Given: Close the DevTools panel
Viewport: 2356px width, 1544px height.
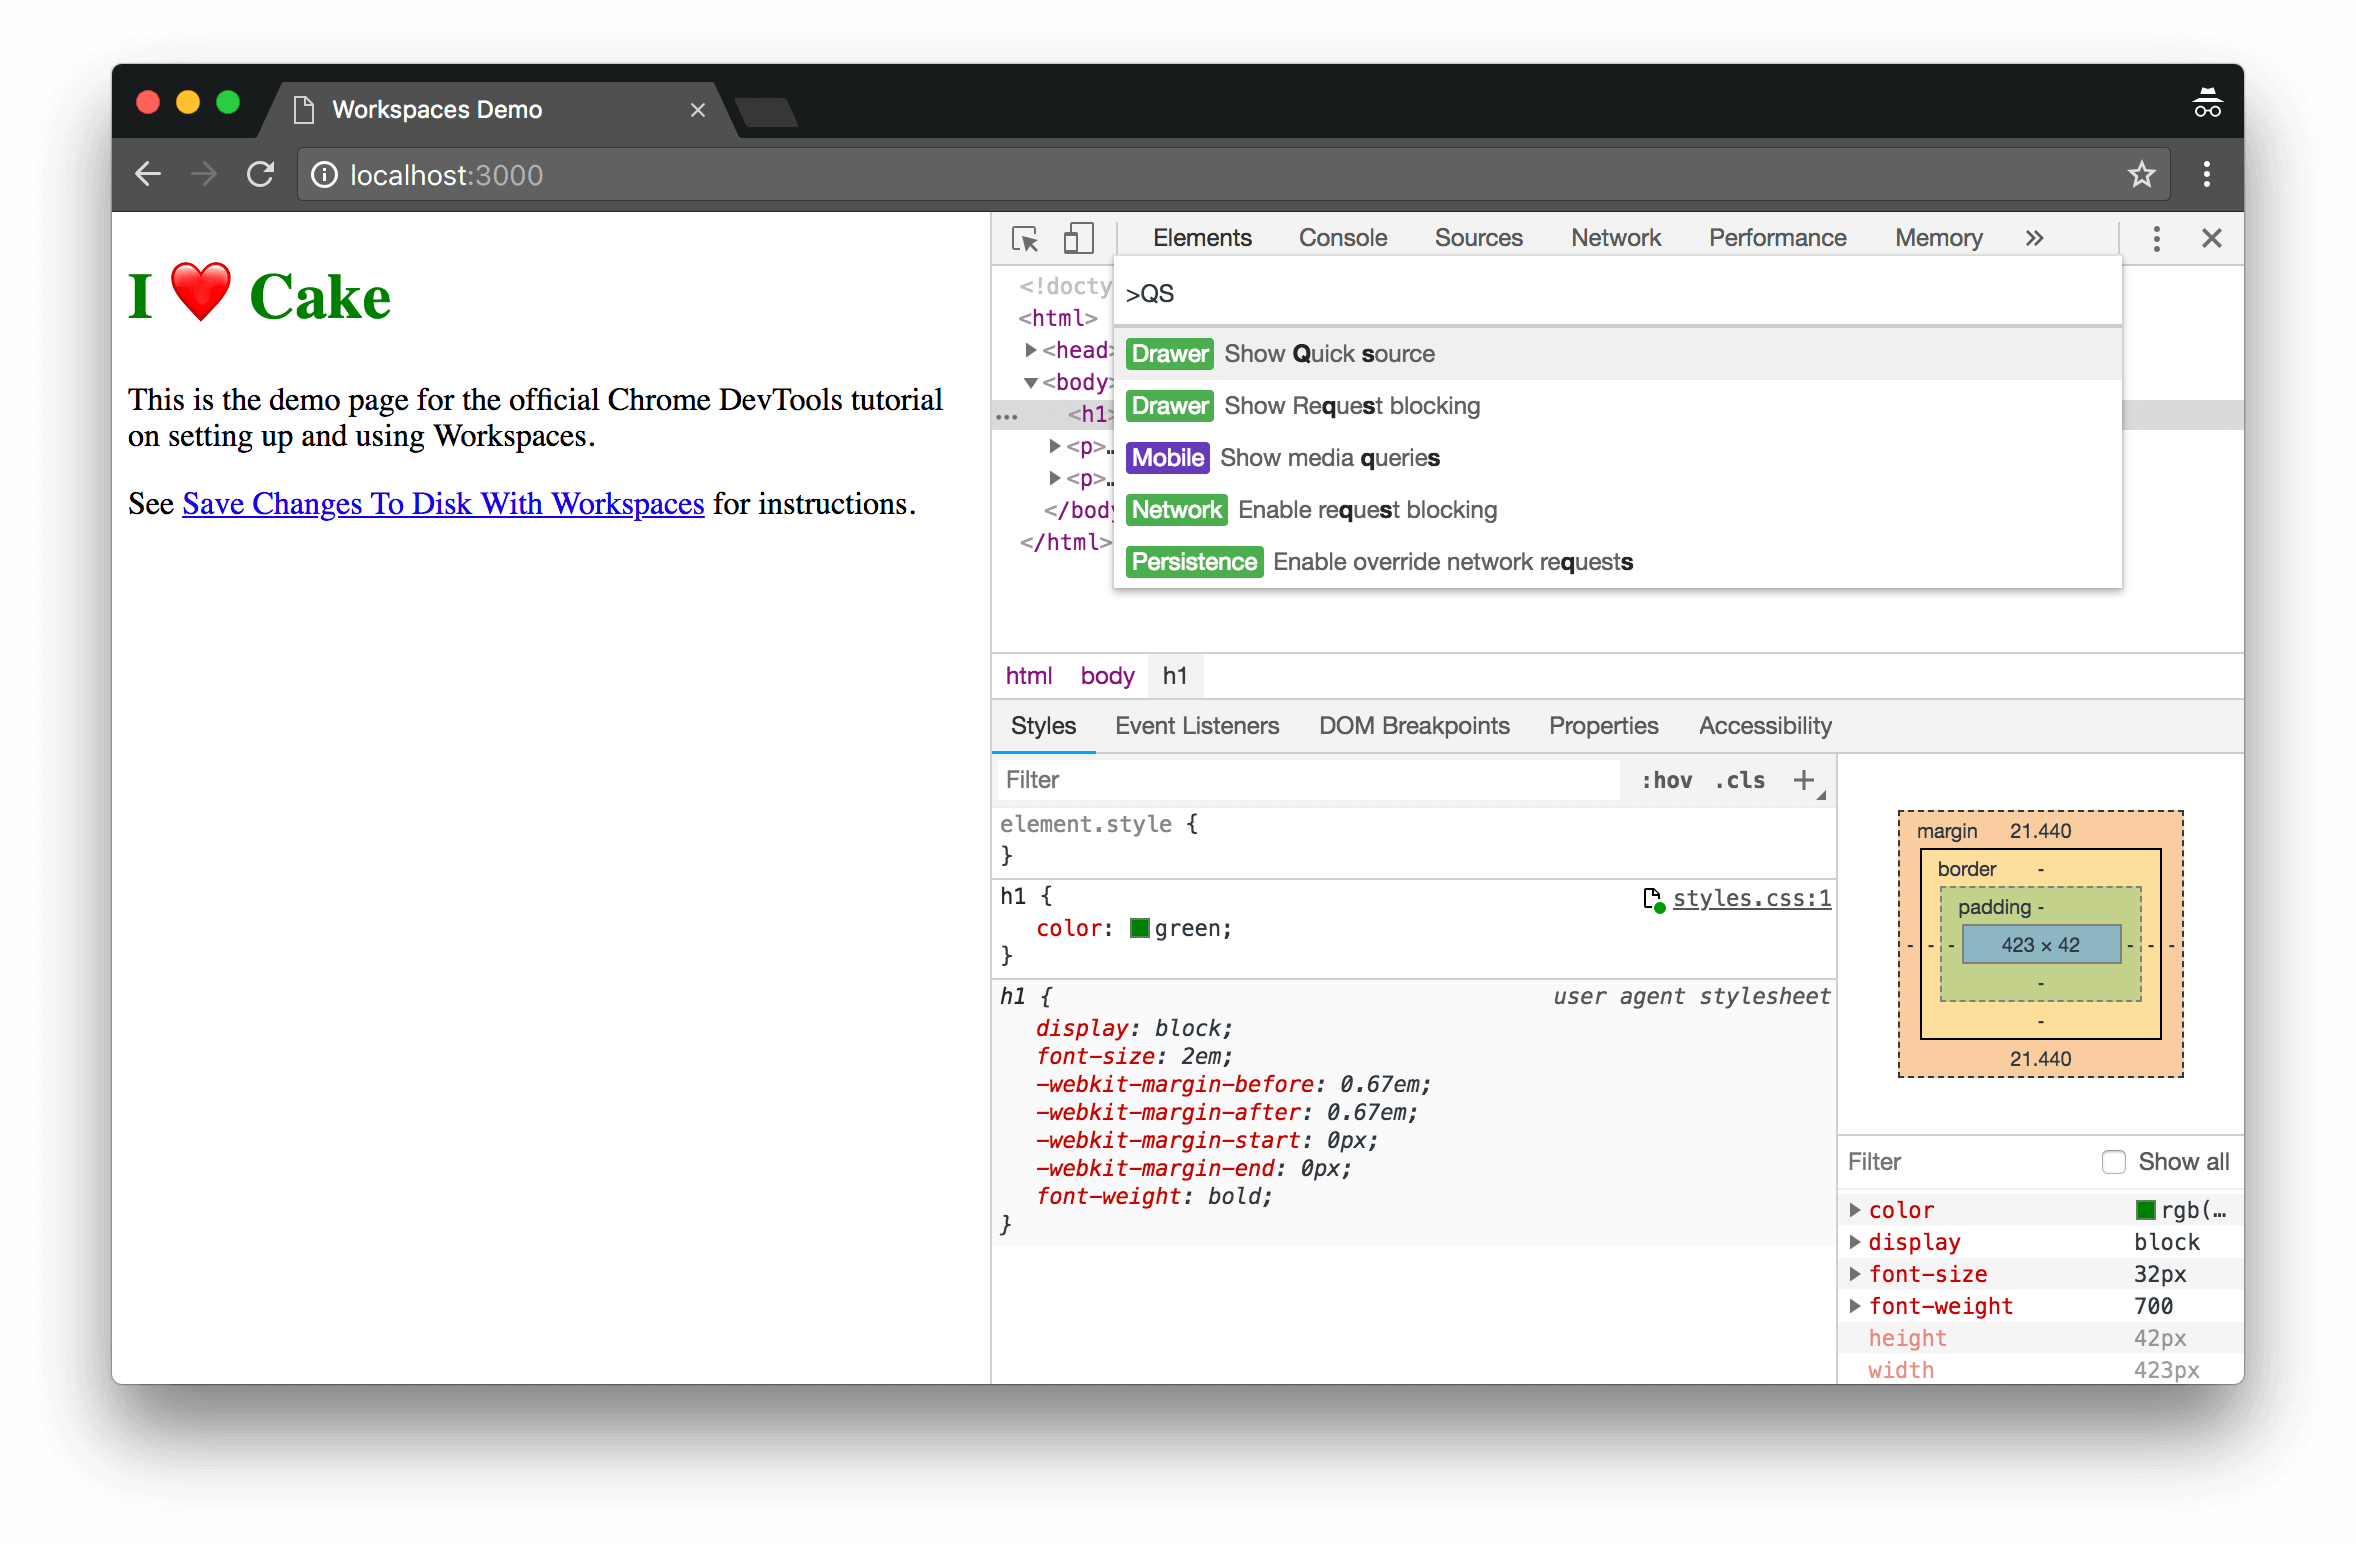Looking at the screenshot, I should (x=2212, y=238).
